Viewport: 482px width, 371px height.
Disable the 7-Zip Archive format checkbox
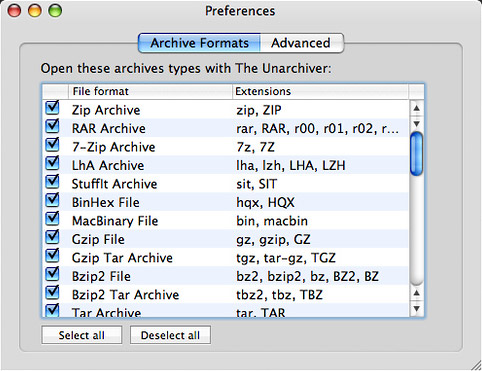click(x=52, y=145)
